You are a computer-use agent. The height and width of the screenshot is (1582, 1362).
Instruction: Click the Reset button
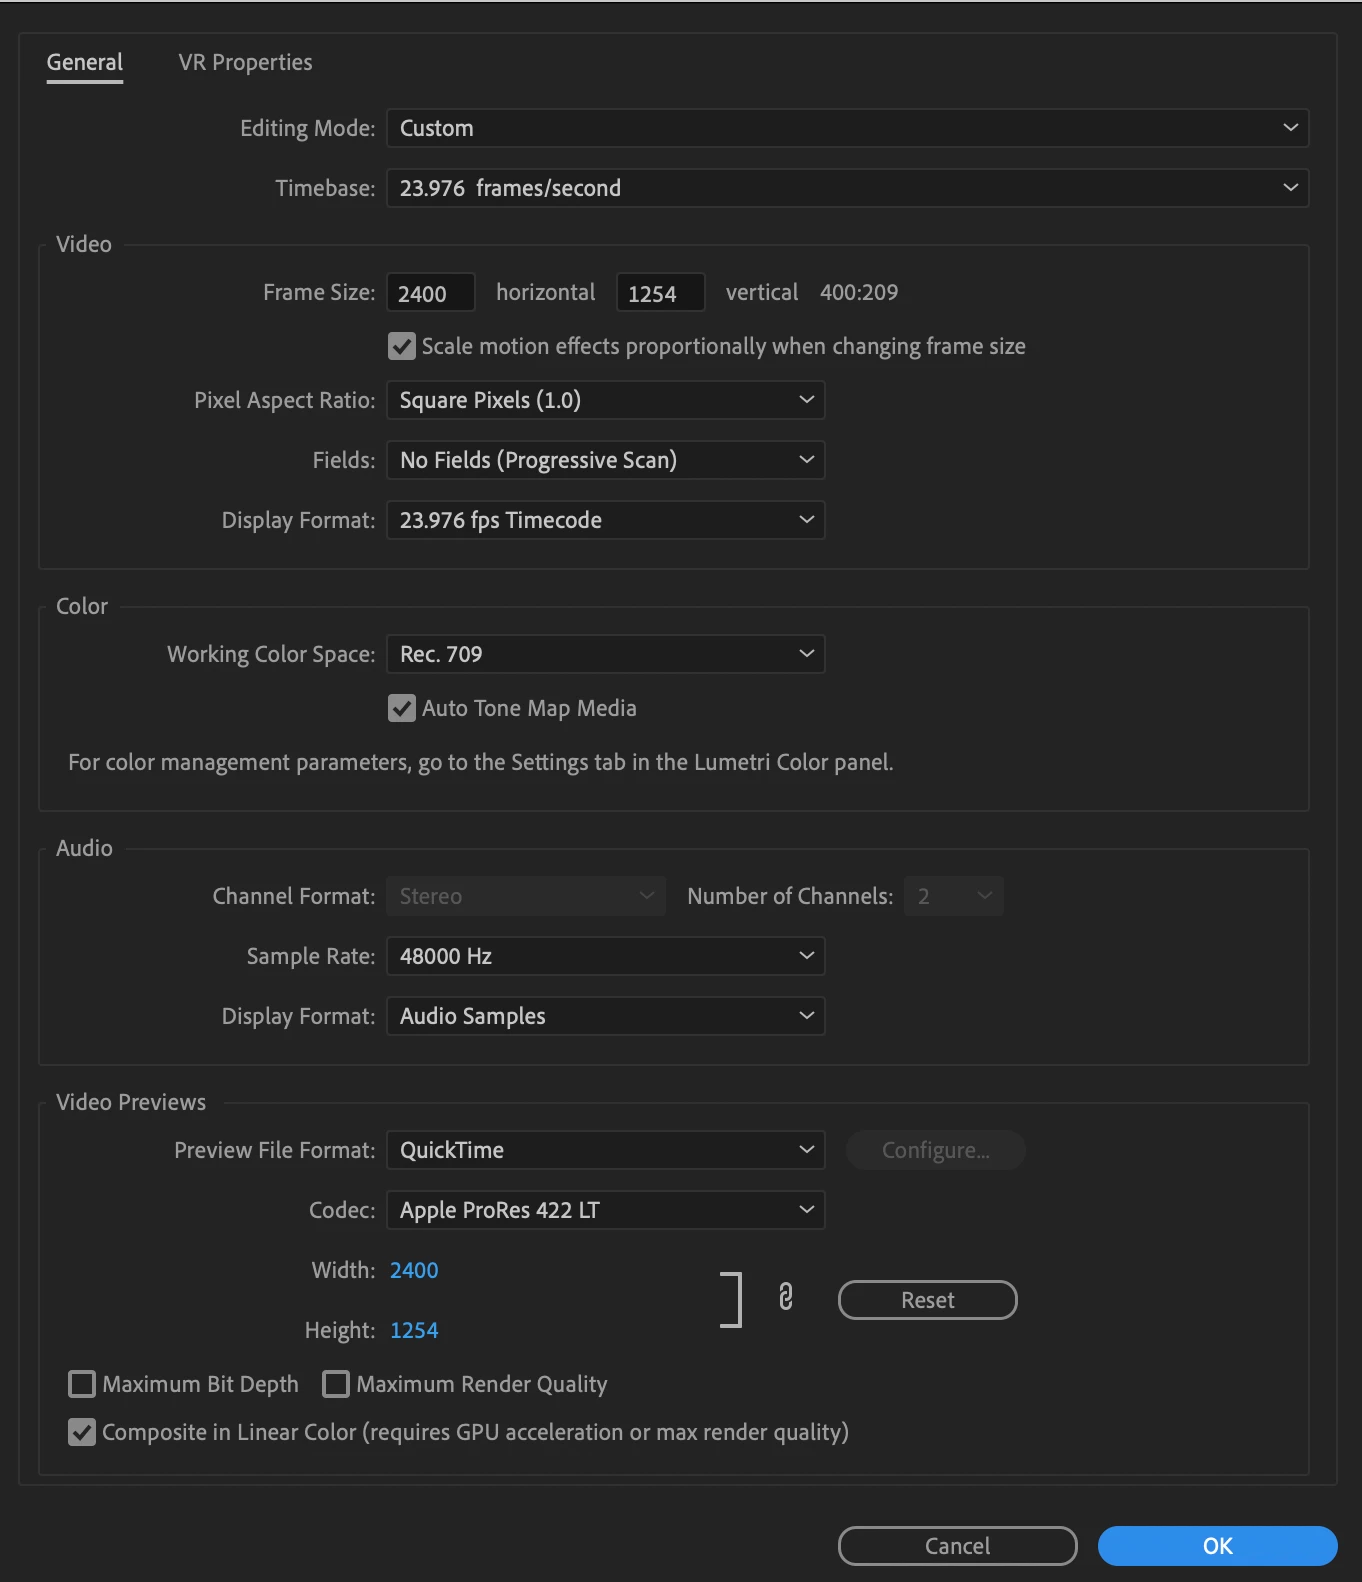click(928, 1300)
